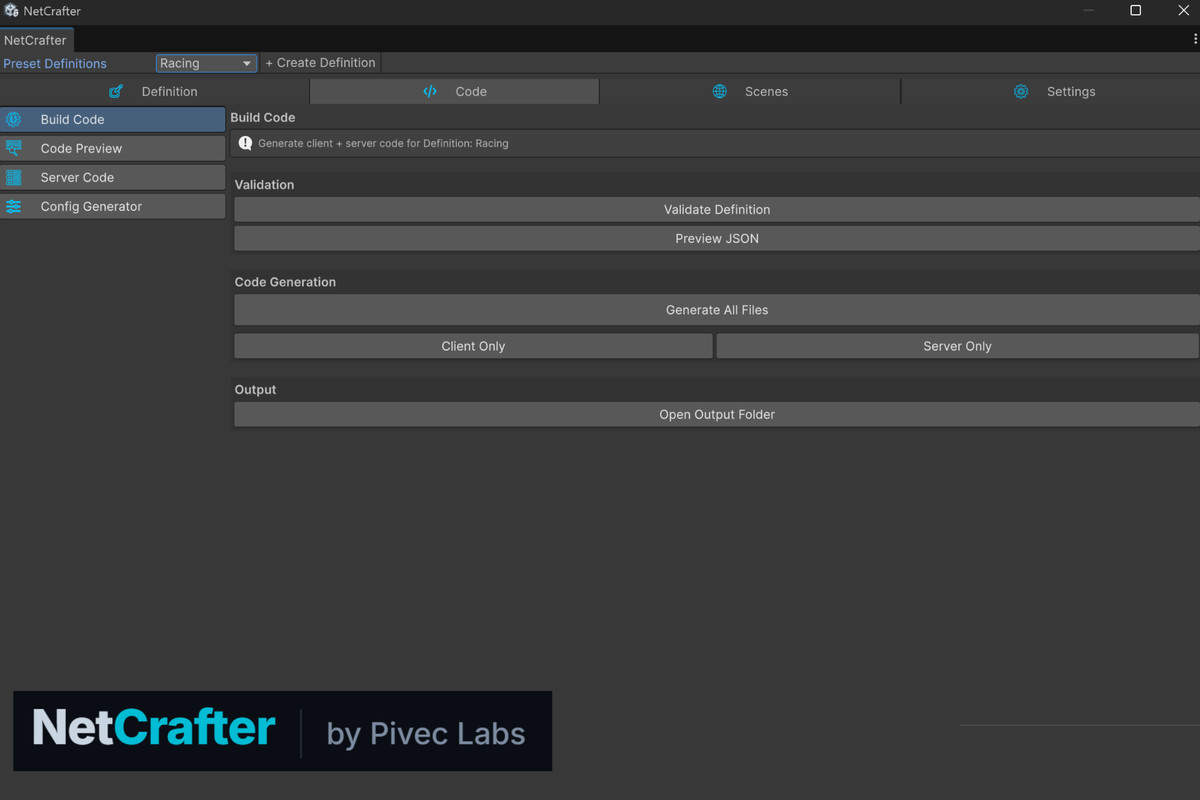The width and height of the screenshot is (1200, 800).
Task: Click Open Output Folder button
Action: click(x=717, y=414)
